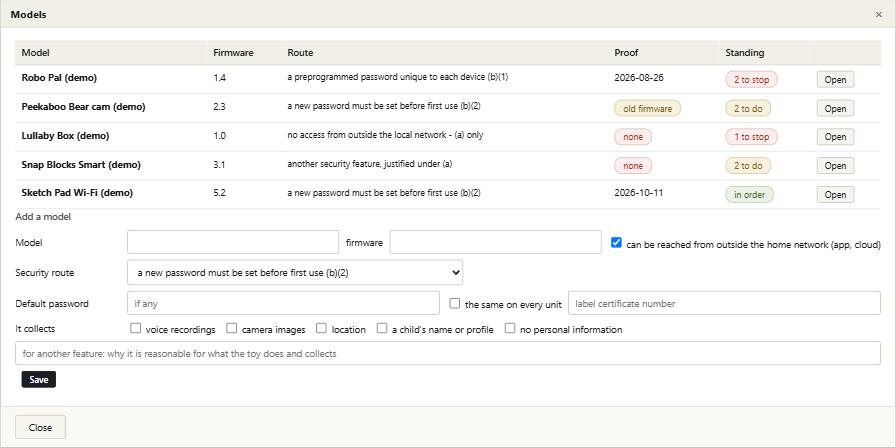
Task: Click Lullaby Box's none proof badge
Action: (x=633, y=137)
